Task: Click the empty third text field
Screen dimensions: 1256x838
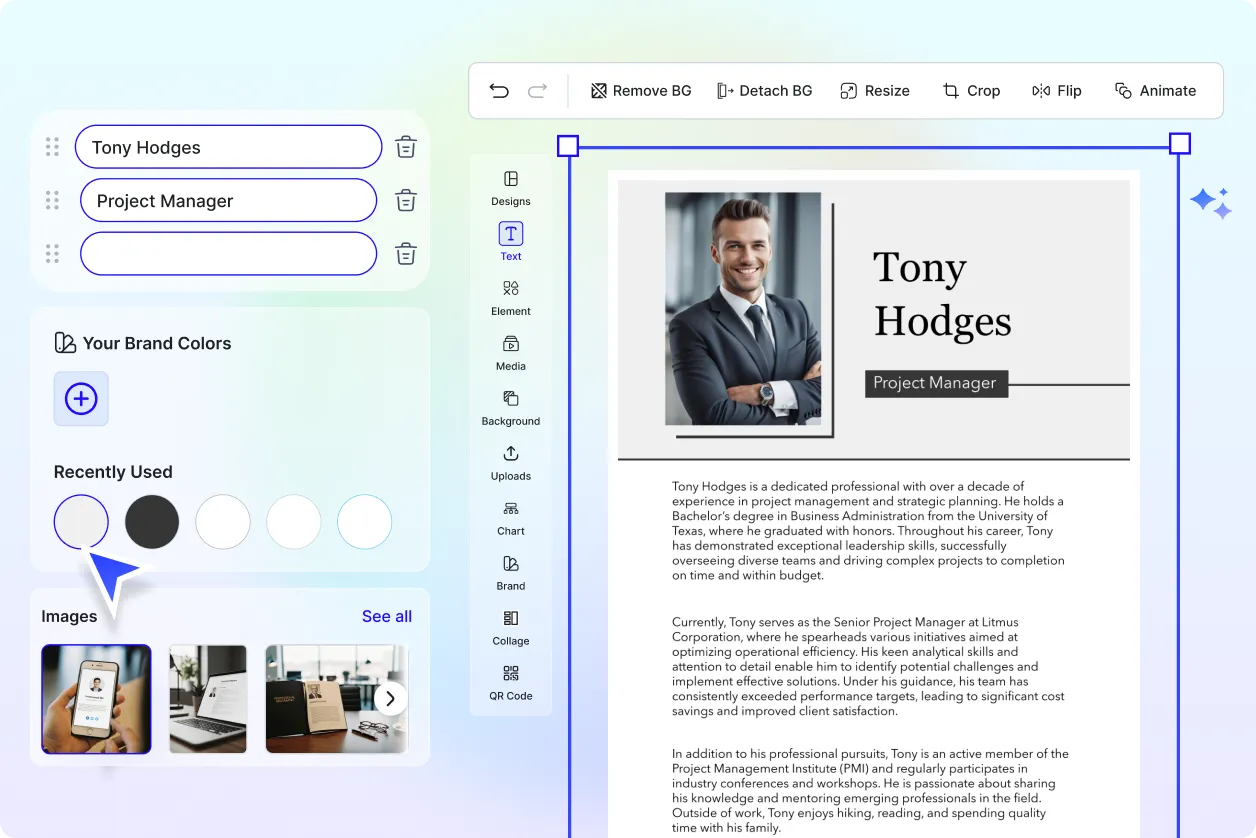Action: (228, 253)
